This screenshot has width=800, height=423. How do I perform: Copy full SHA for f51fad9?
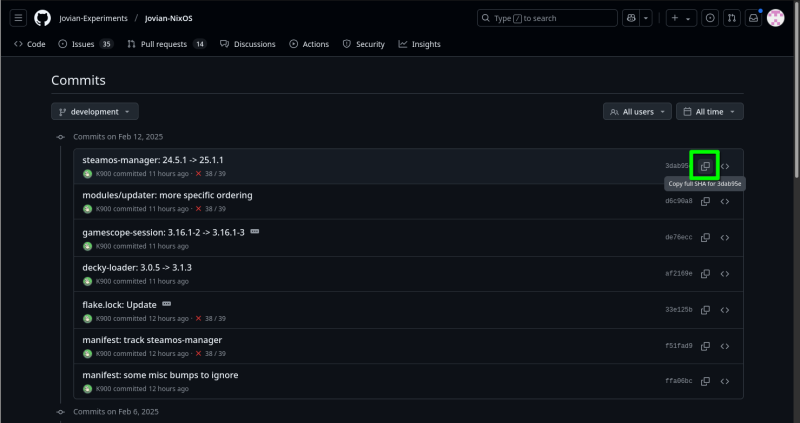click(705, 346)
